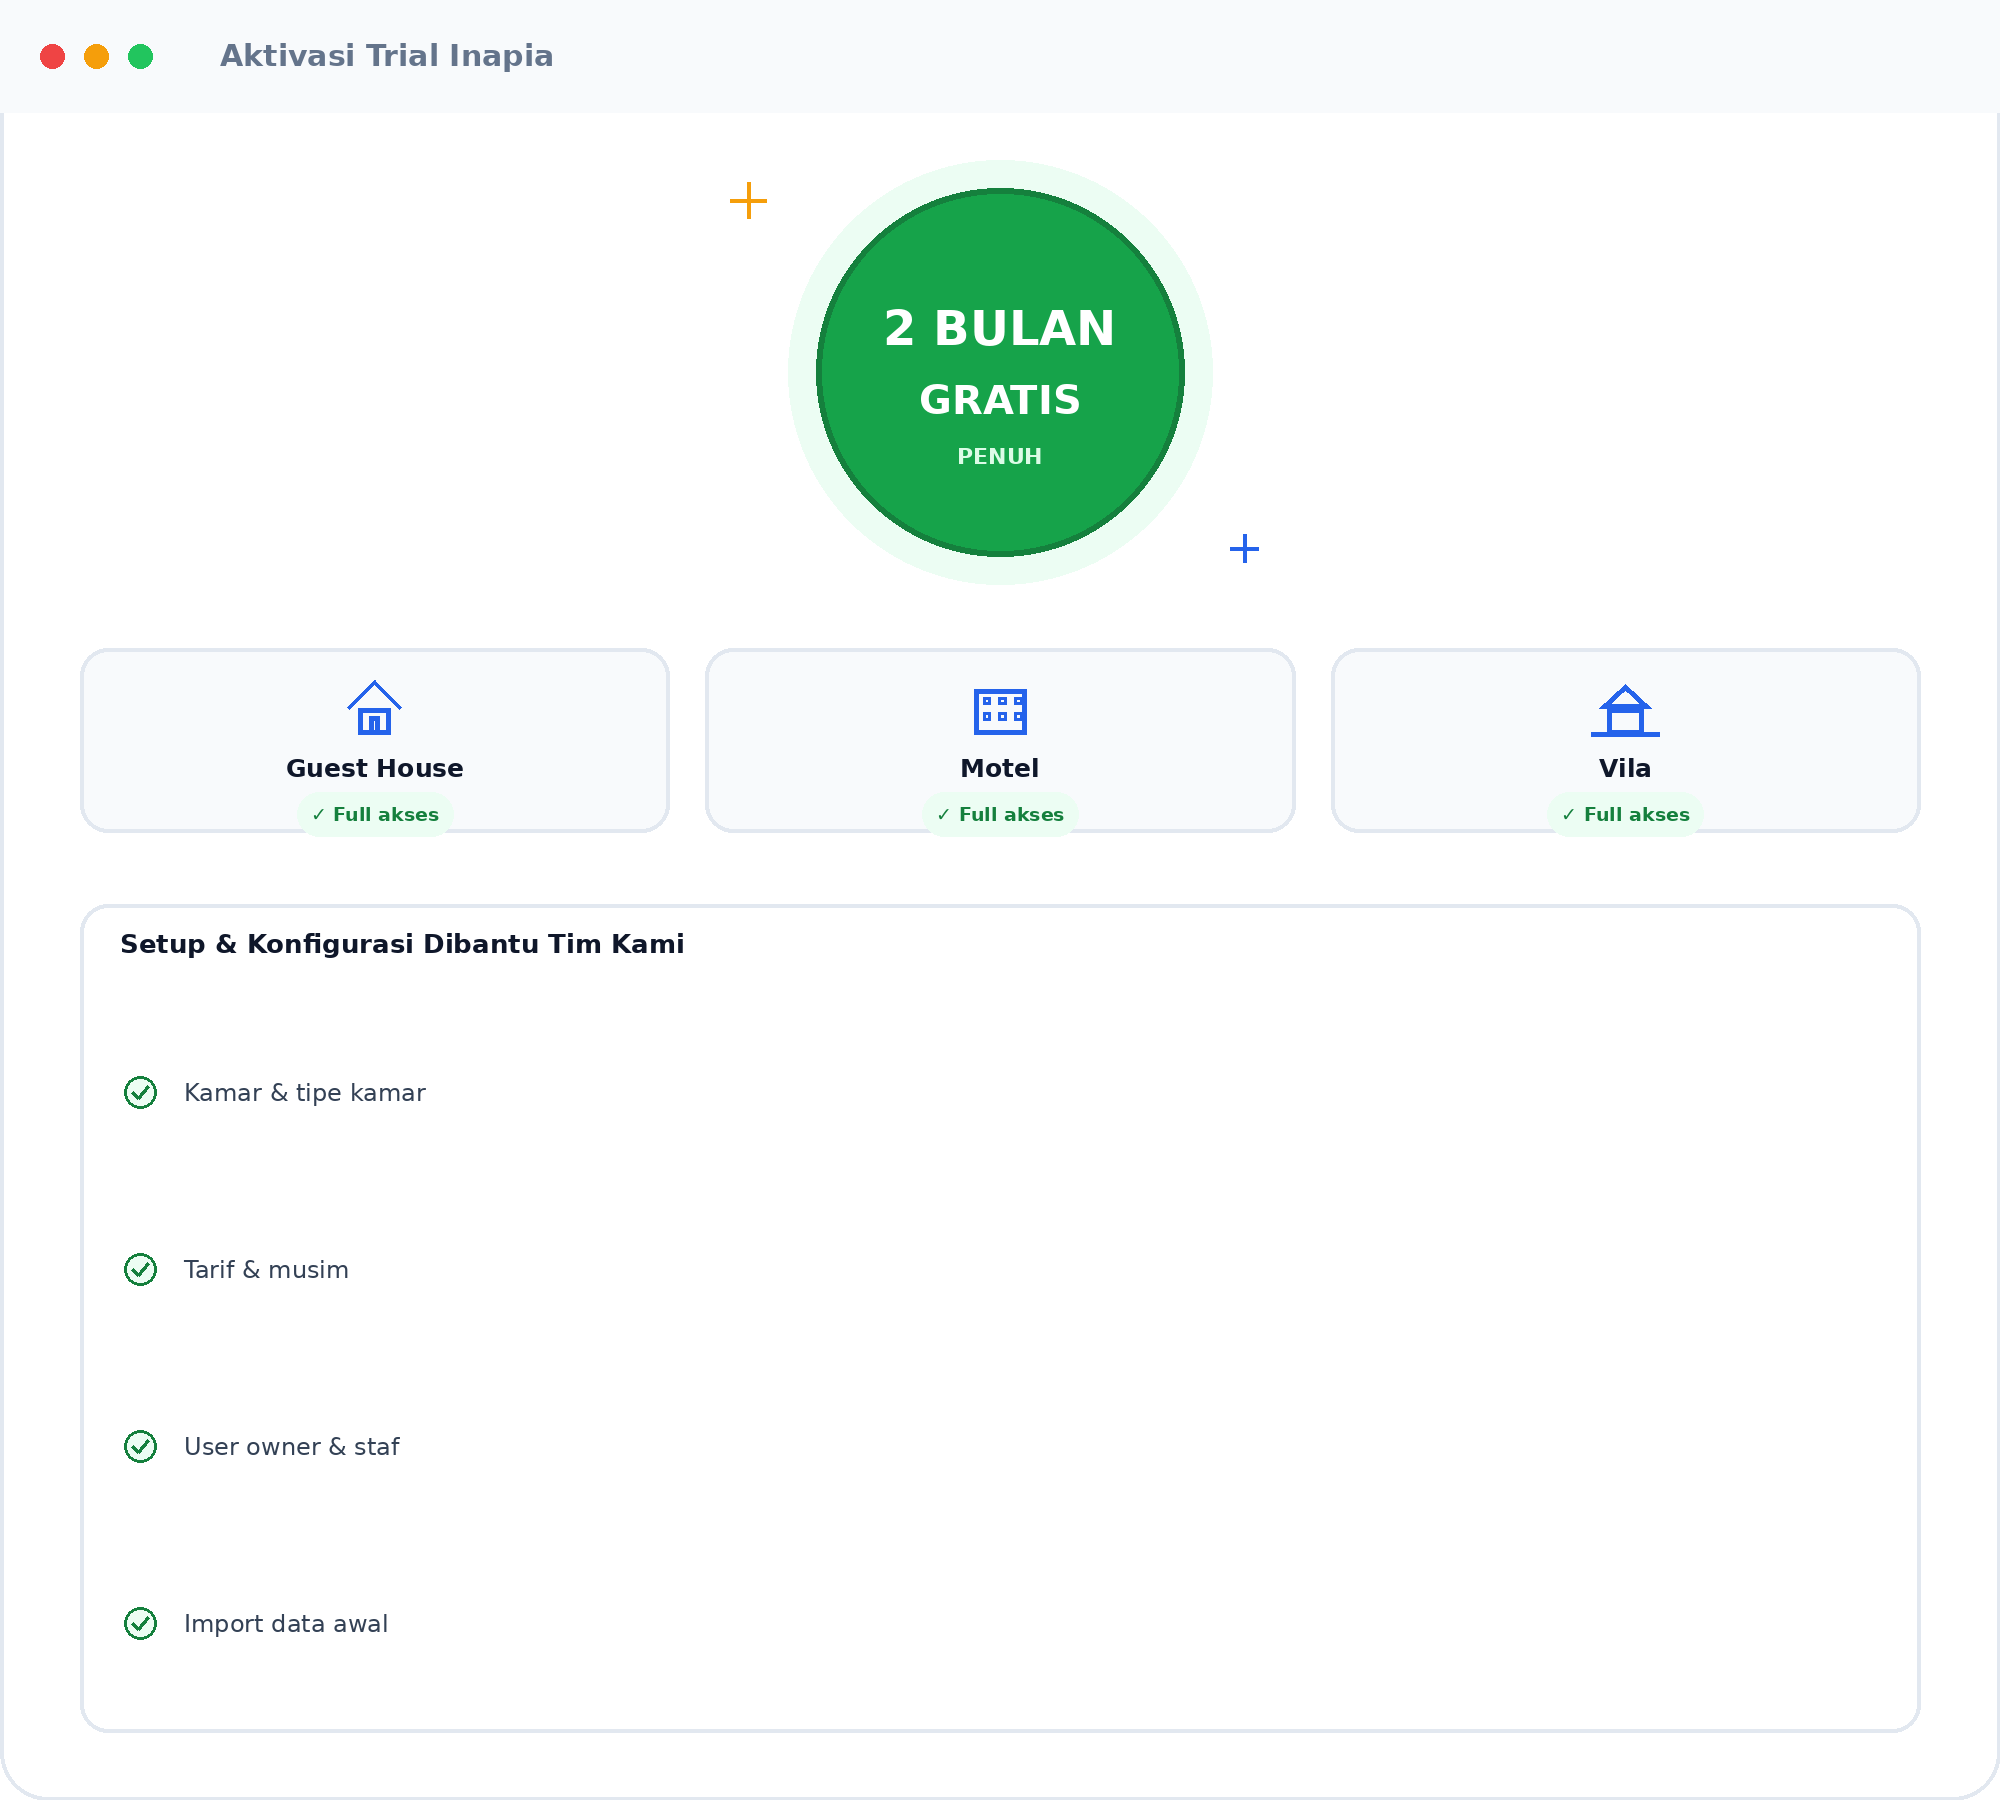The width and height of the screenshot is (2000, 1800).
Task: Click the check icon beside Kamar & tipe kamar
Action: (x=141, y=1093)
